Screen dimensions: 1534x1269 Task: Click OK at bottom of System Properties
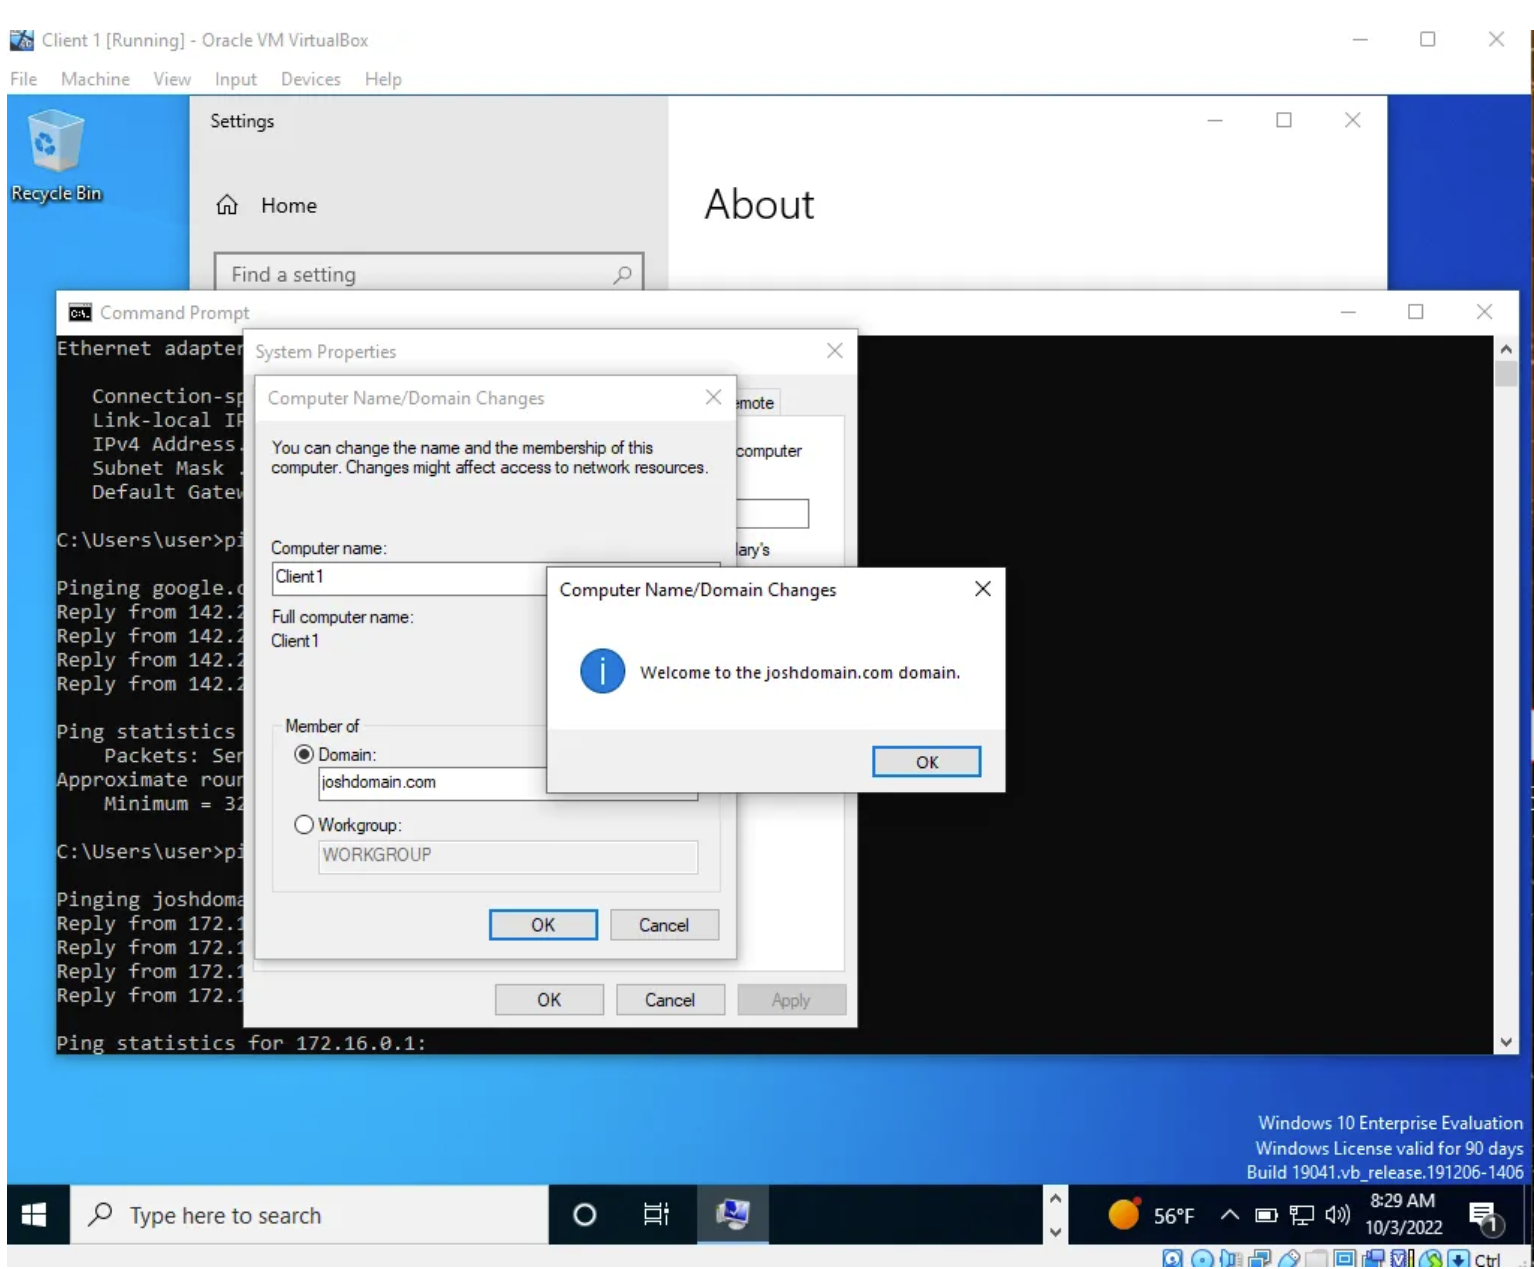(x=549, y=1000)
